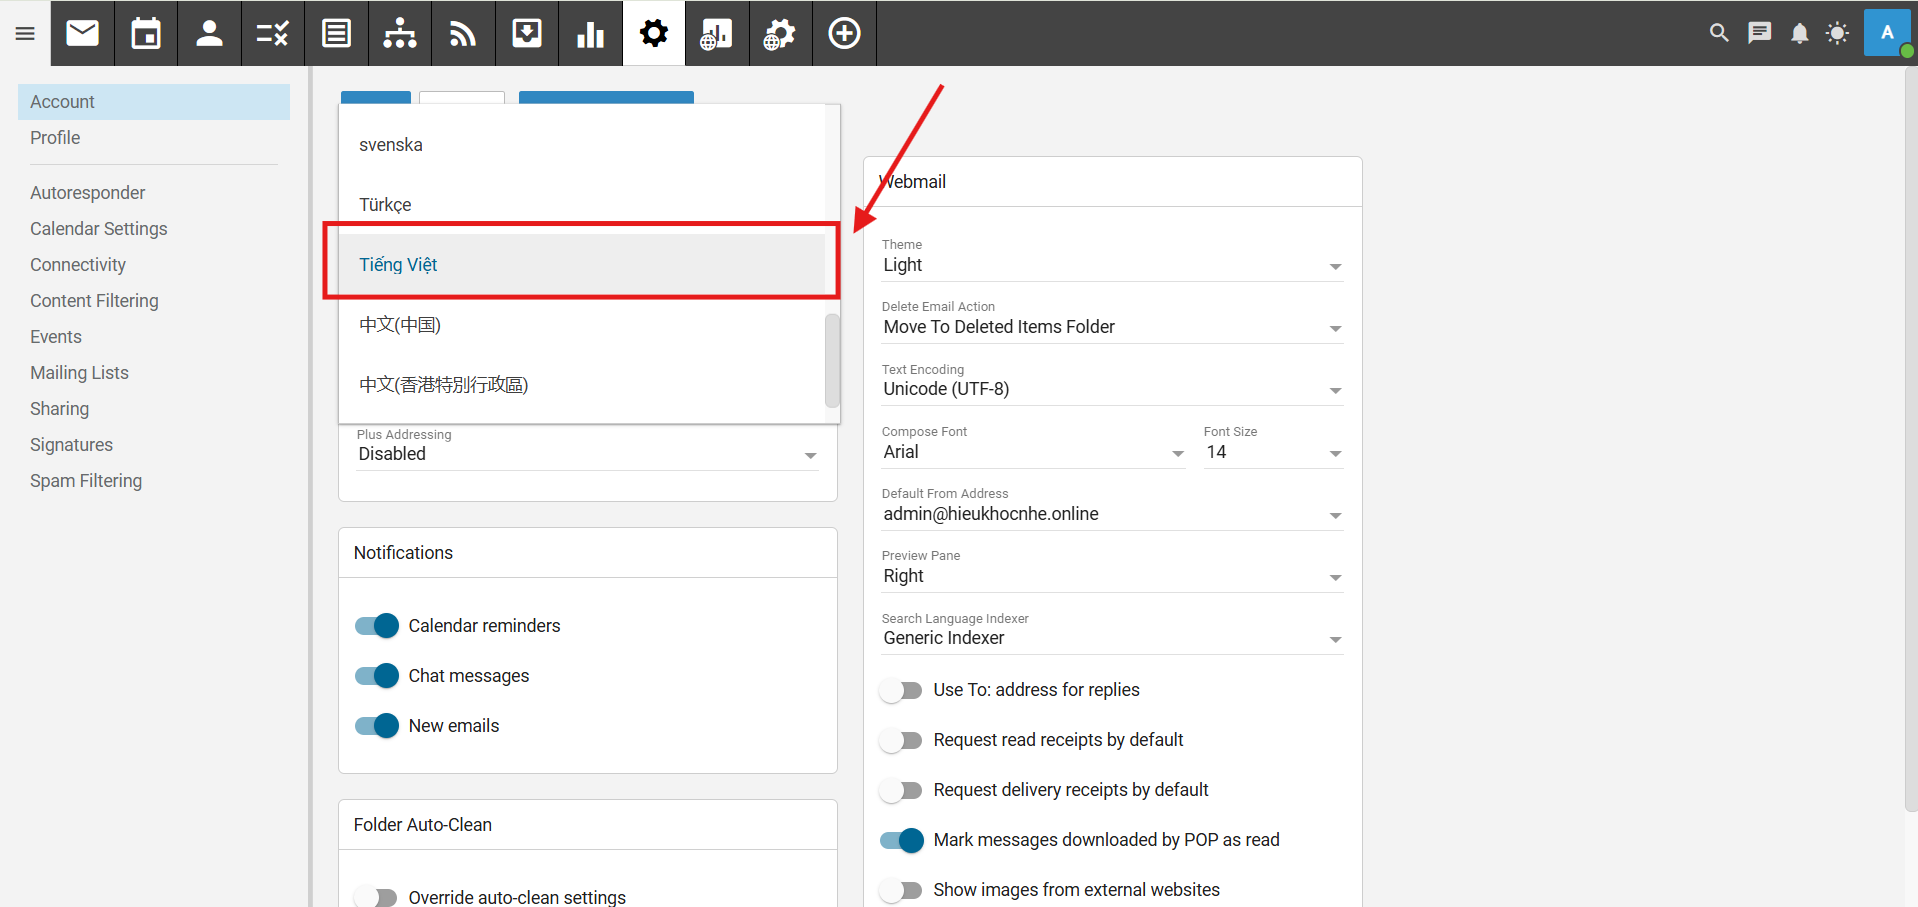The width and height of the screenshot is (1918, 907).
Task: Select Tiếng Việt from language list
Action: tap(398, 265)
